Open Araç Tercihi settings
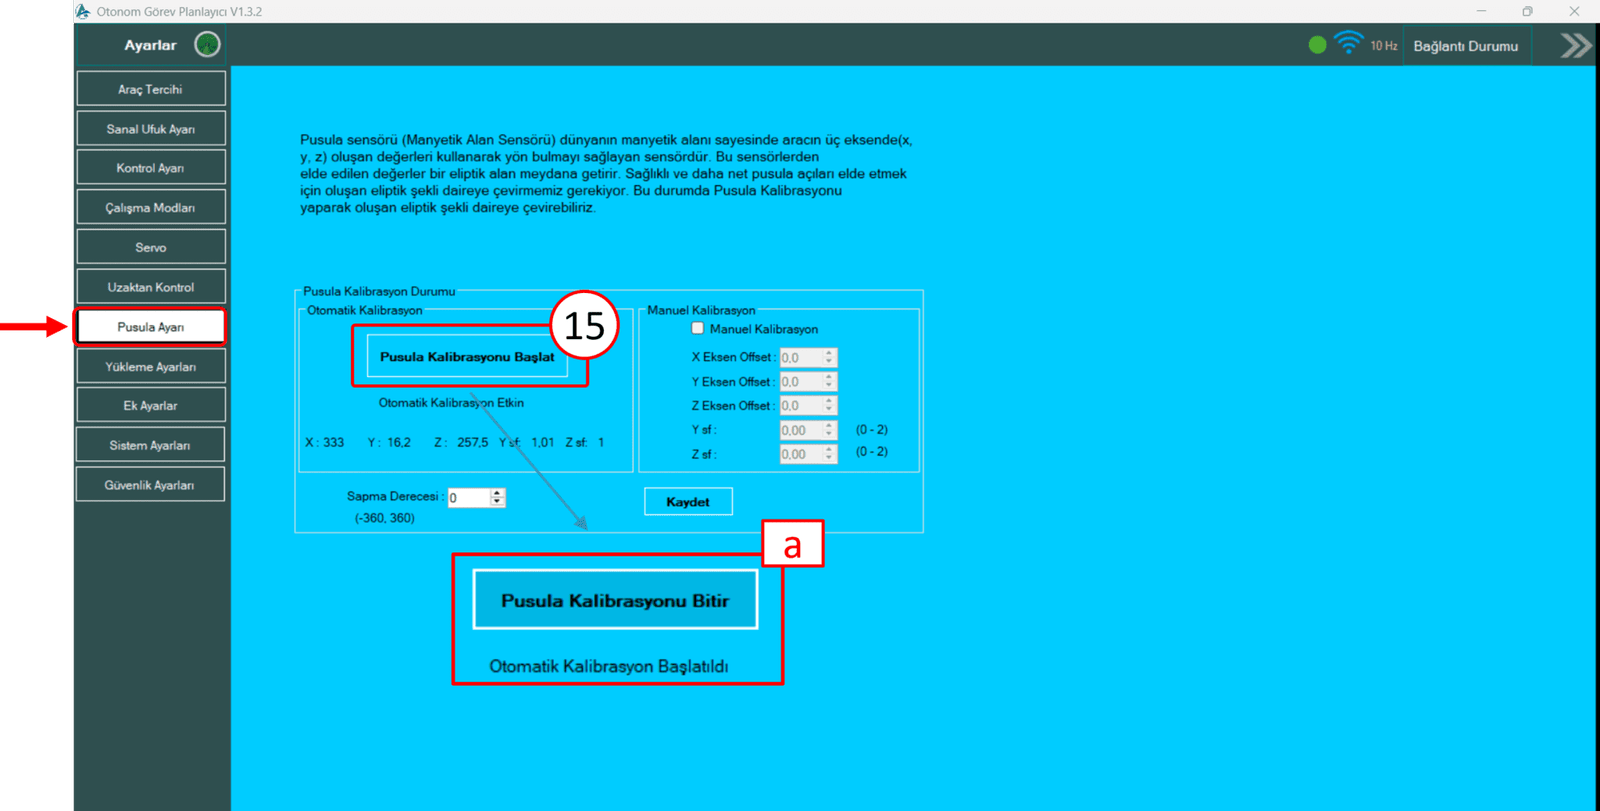 pos(151,89)
